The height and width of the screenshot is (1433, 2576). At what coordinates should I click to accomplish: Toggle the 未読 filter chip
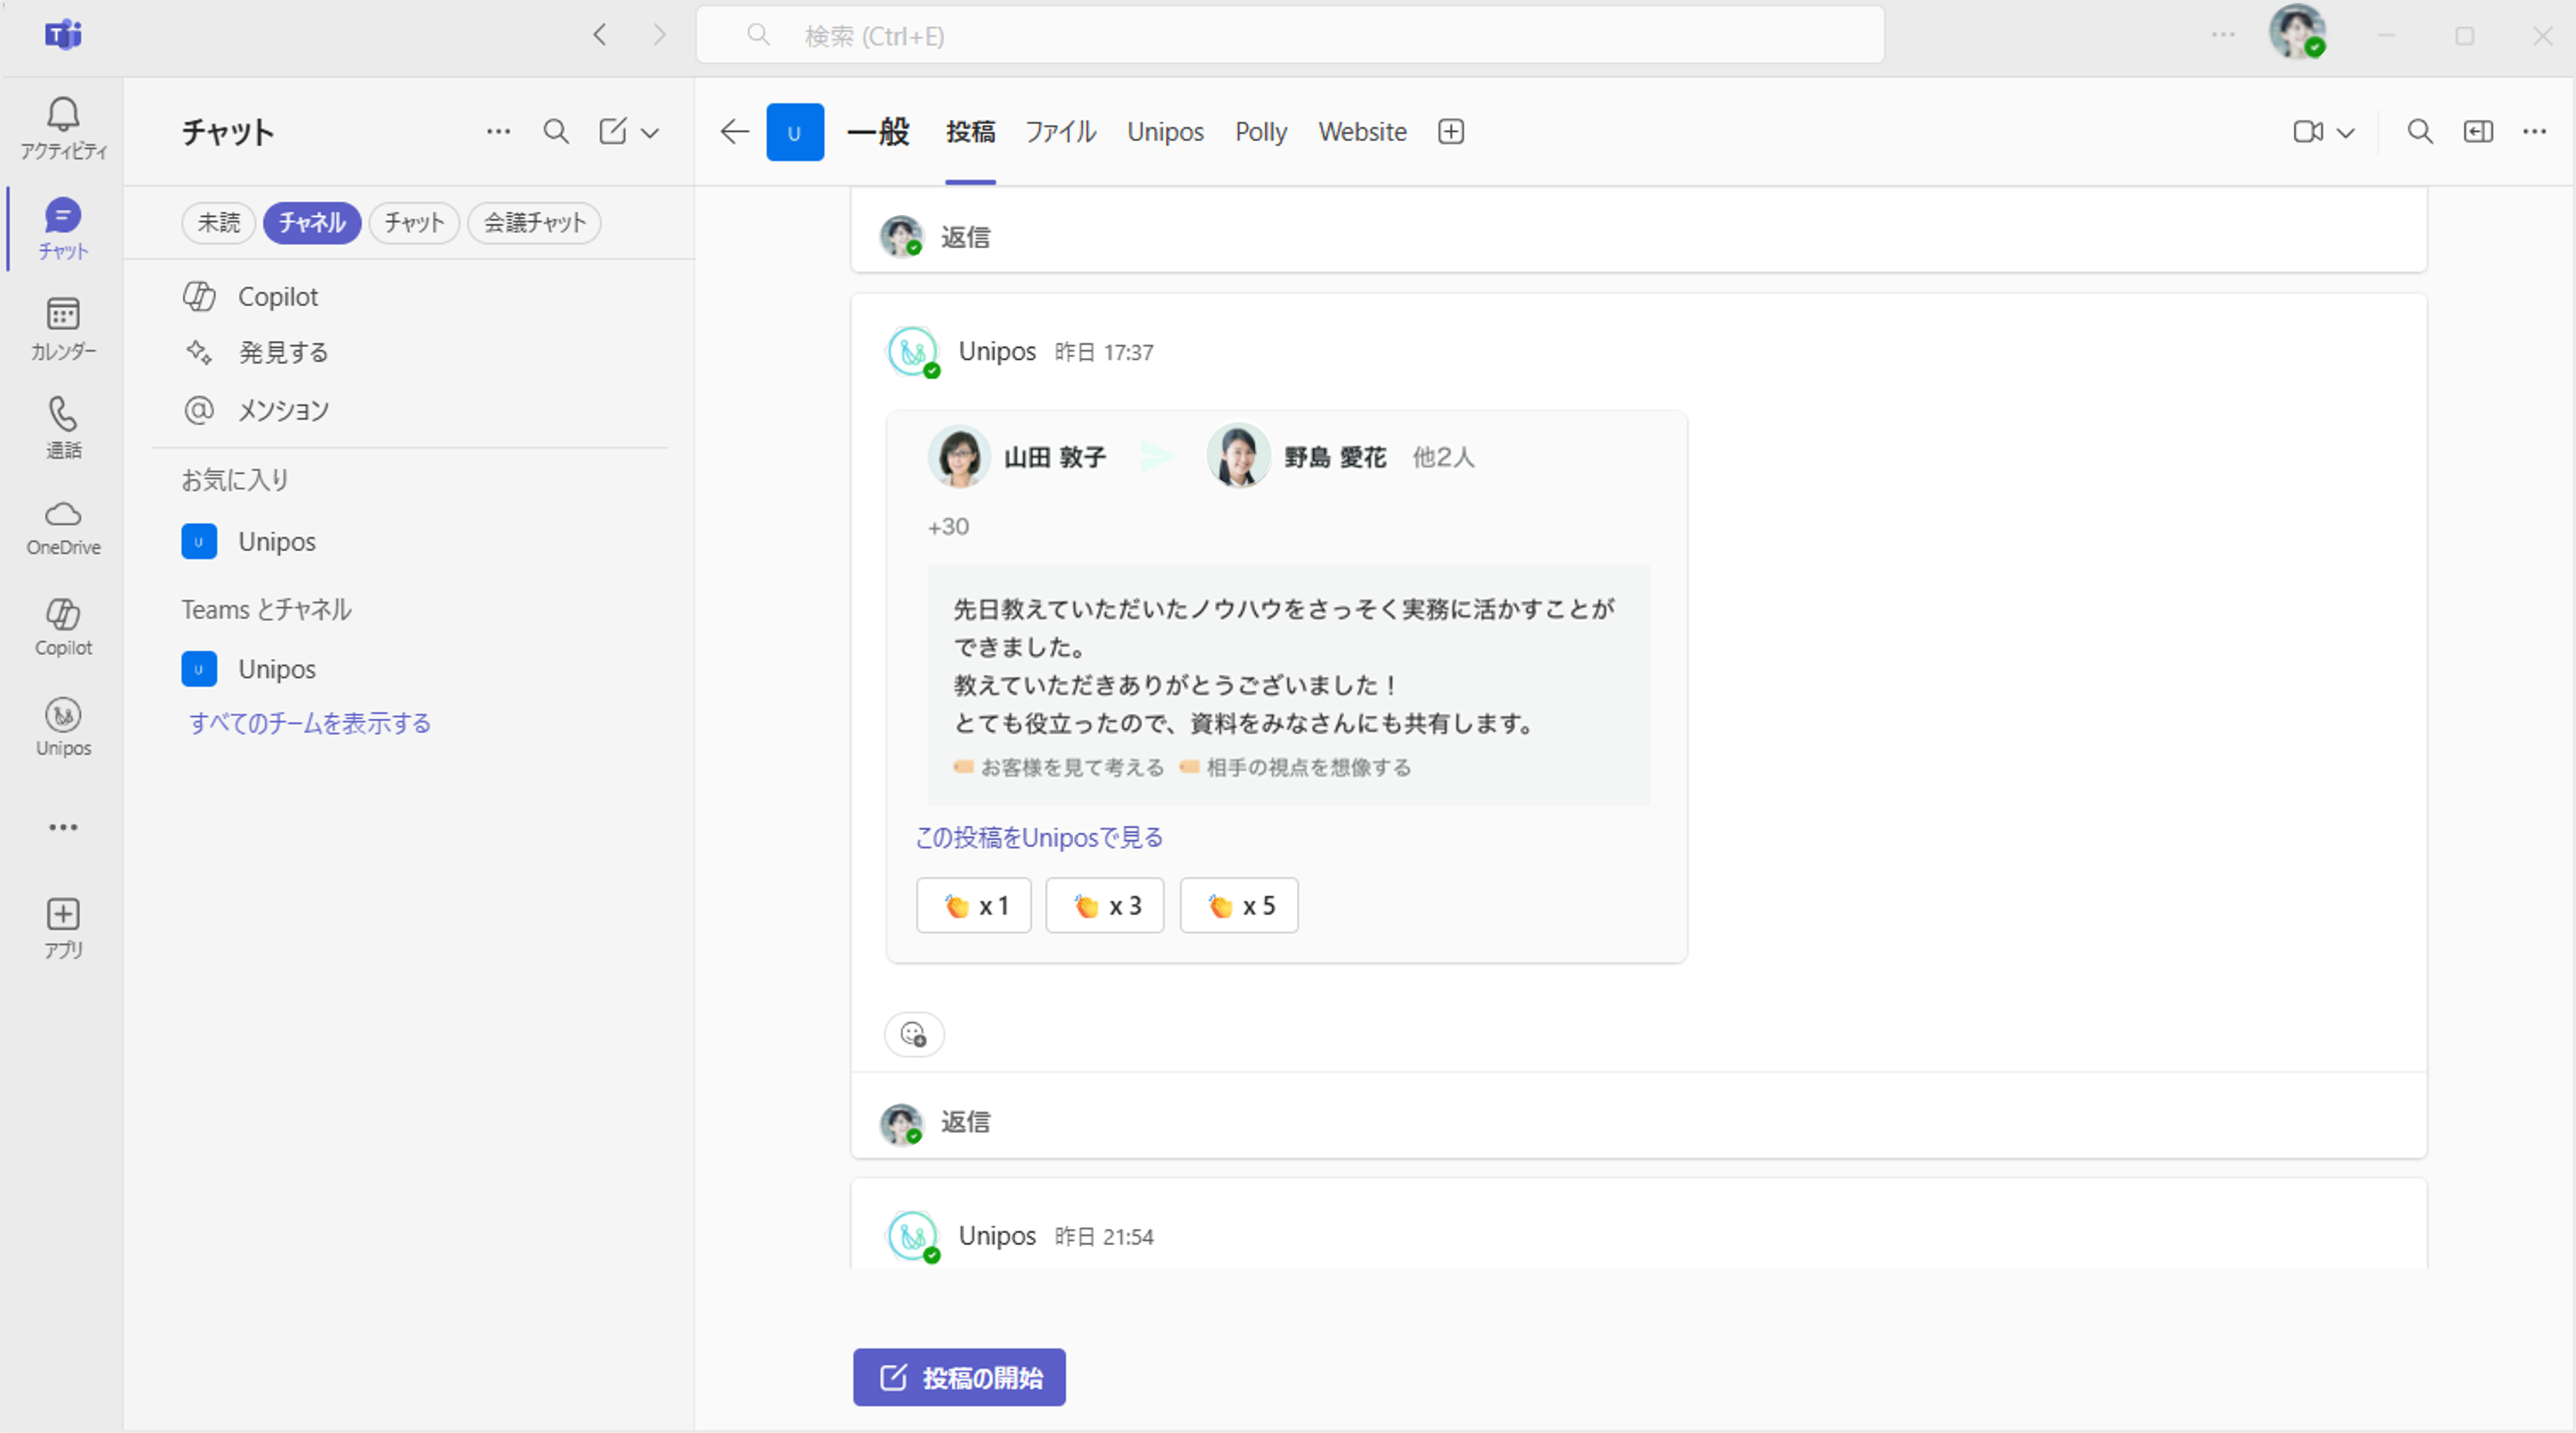pyautogui.click(x=219, y=222)
